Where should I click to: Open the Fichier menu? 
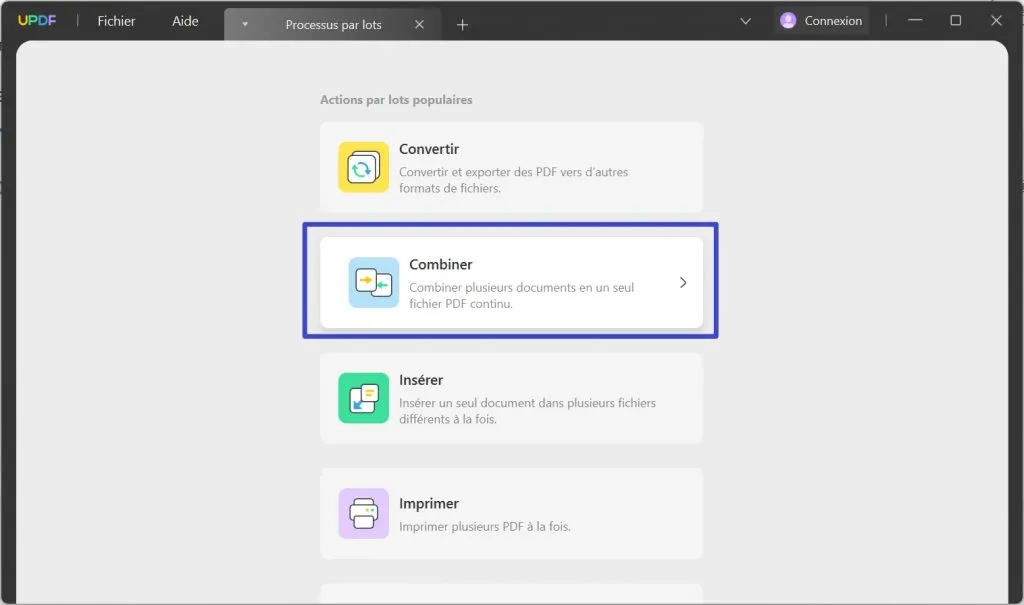click(115, 20)
